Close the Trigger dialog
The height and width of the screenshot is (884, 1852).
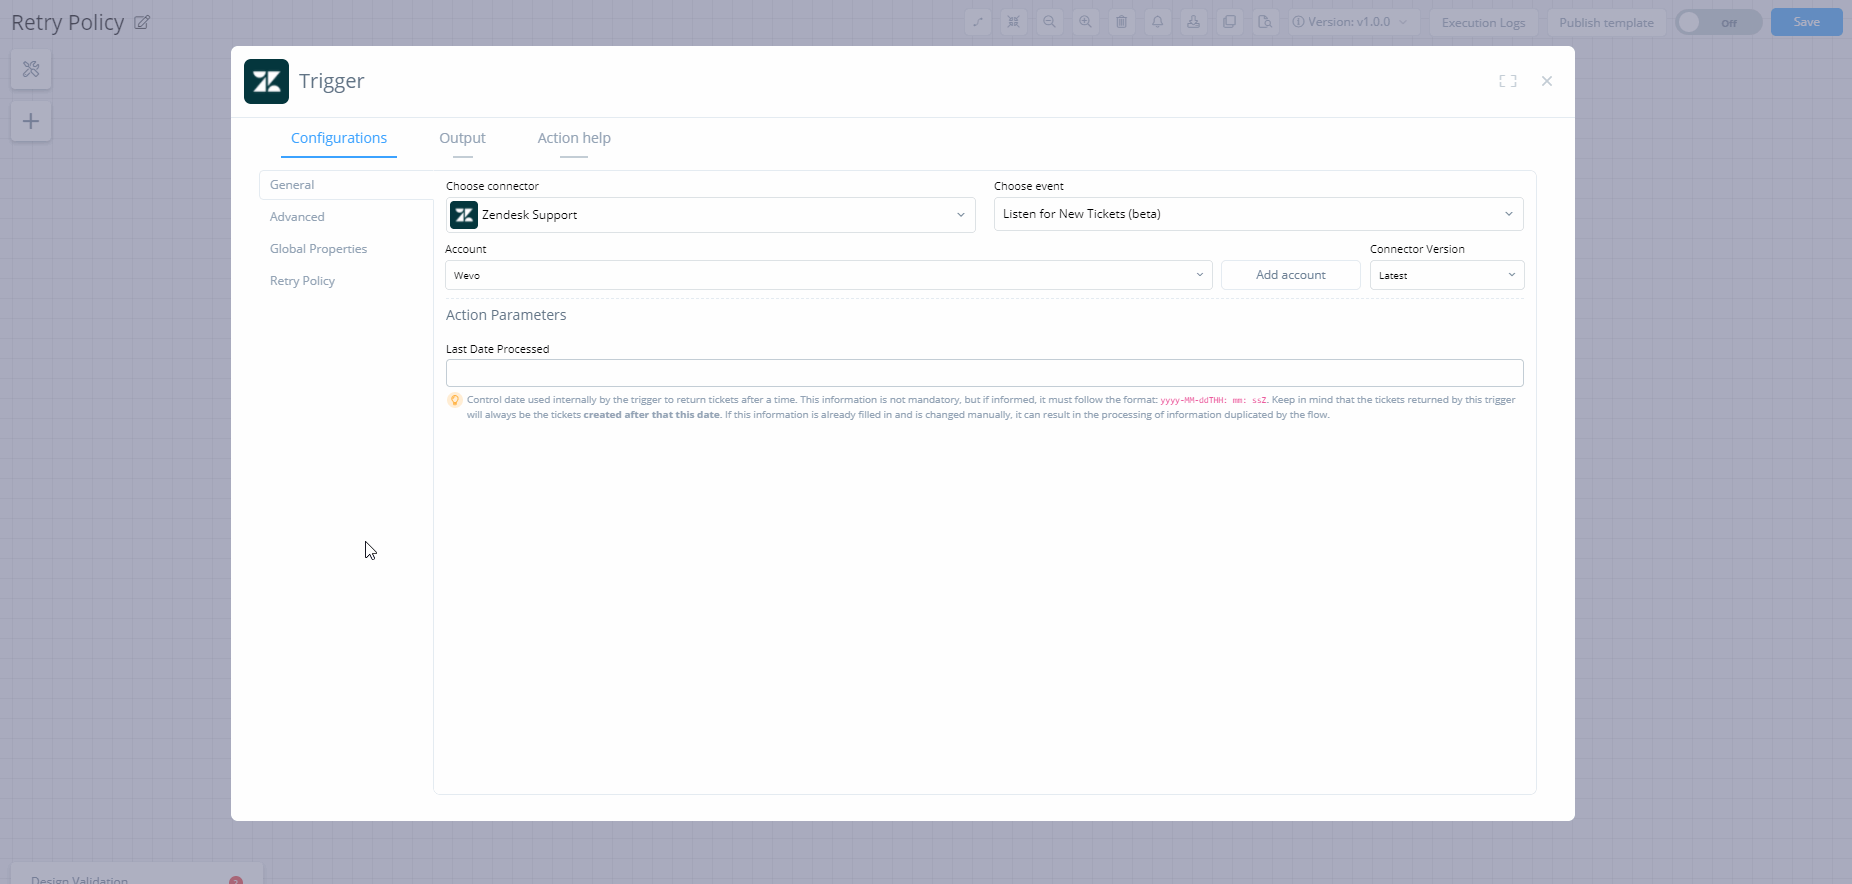pyautogui.click(x=1547, y=81)
